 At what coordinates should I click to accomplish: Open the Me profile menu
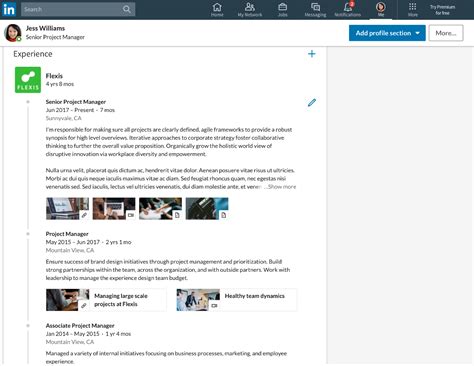(x=381, y=9)
